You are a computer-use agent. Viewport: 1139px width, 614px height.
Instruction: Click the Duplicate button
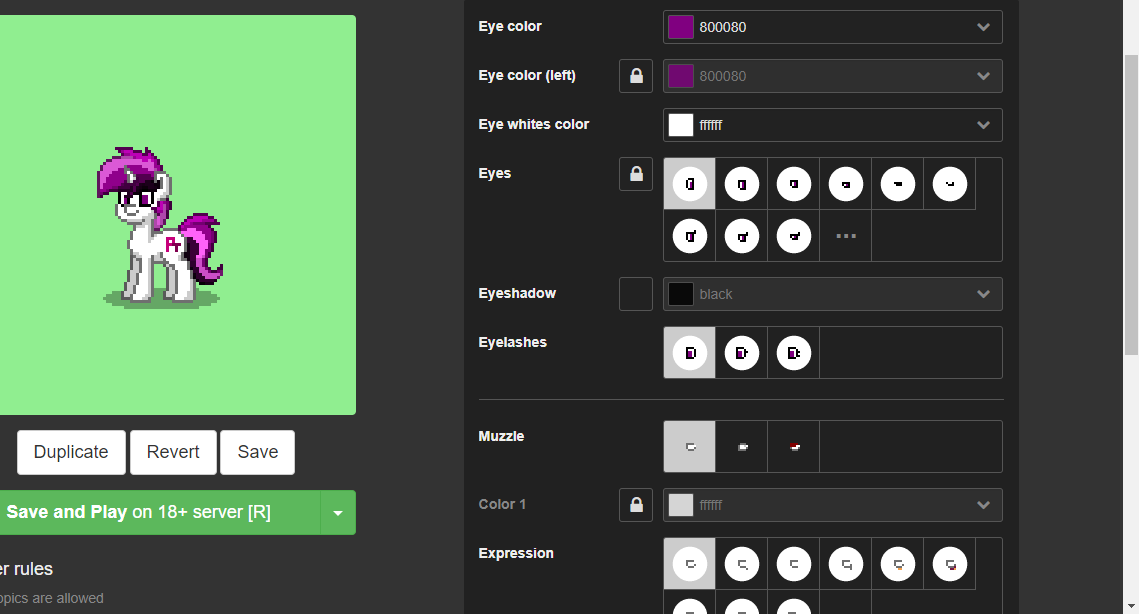click(71, 452)
